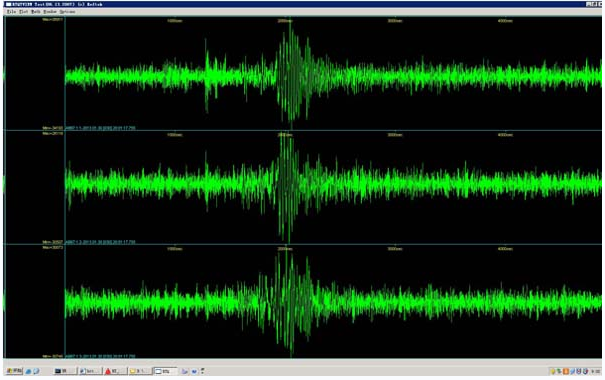Click the second quick launch icon beside Start
The width and height of the screenshot is (605, 380).
[36, 371]
